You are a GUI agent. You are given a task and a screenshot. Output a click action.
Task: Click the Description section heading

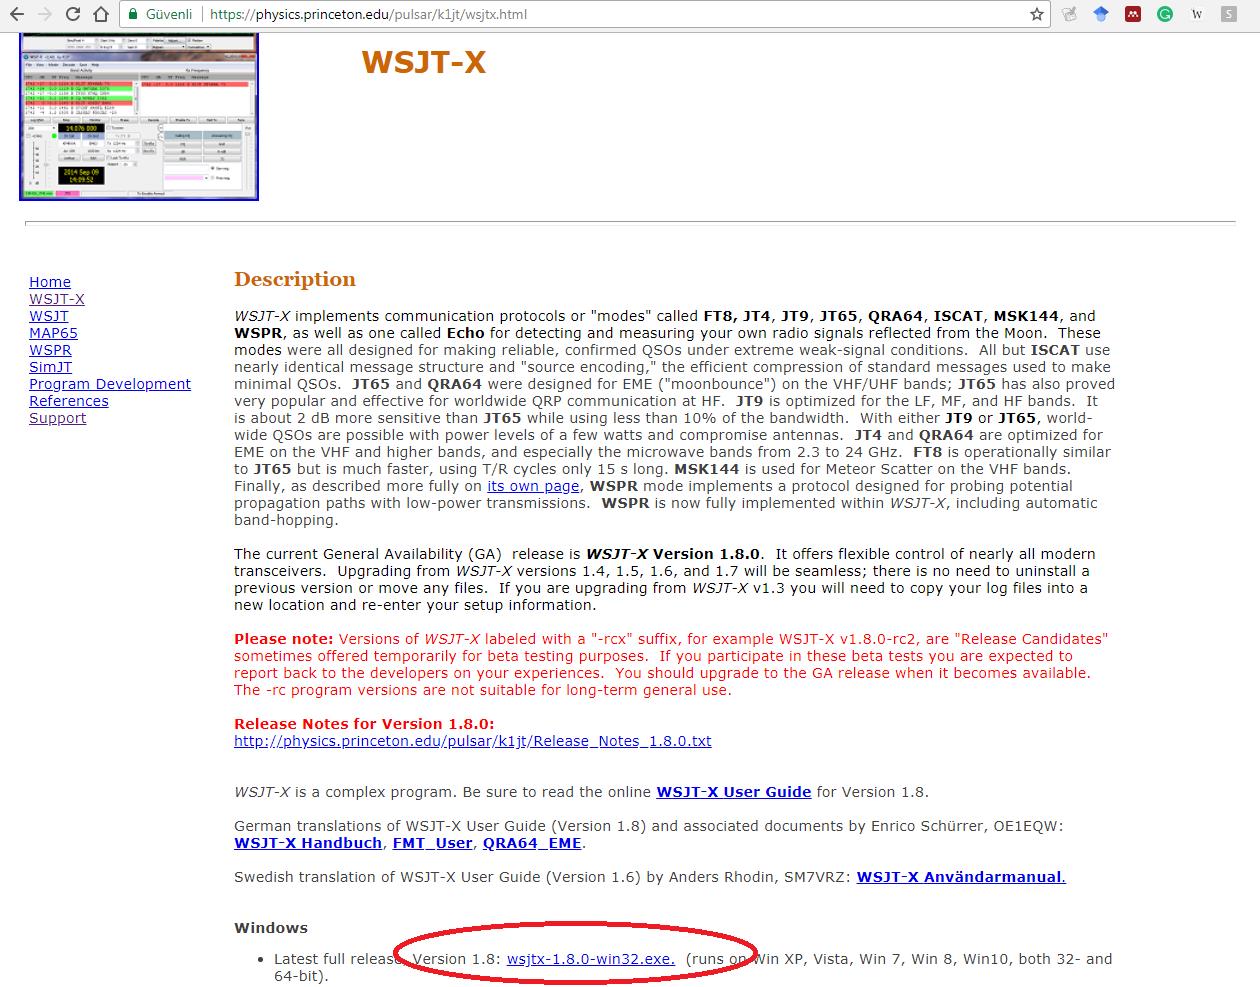[295, 279]
